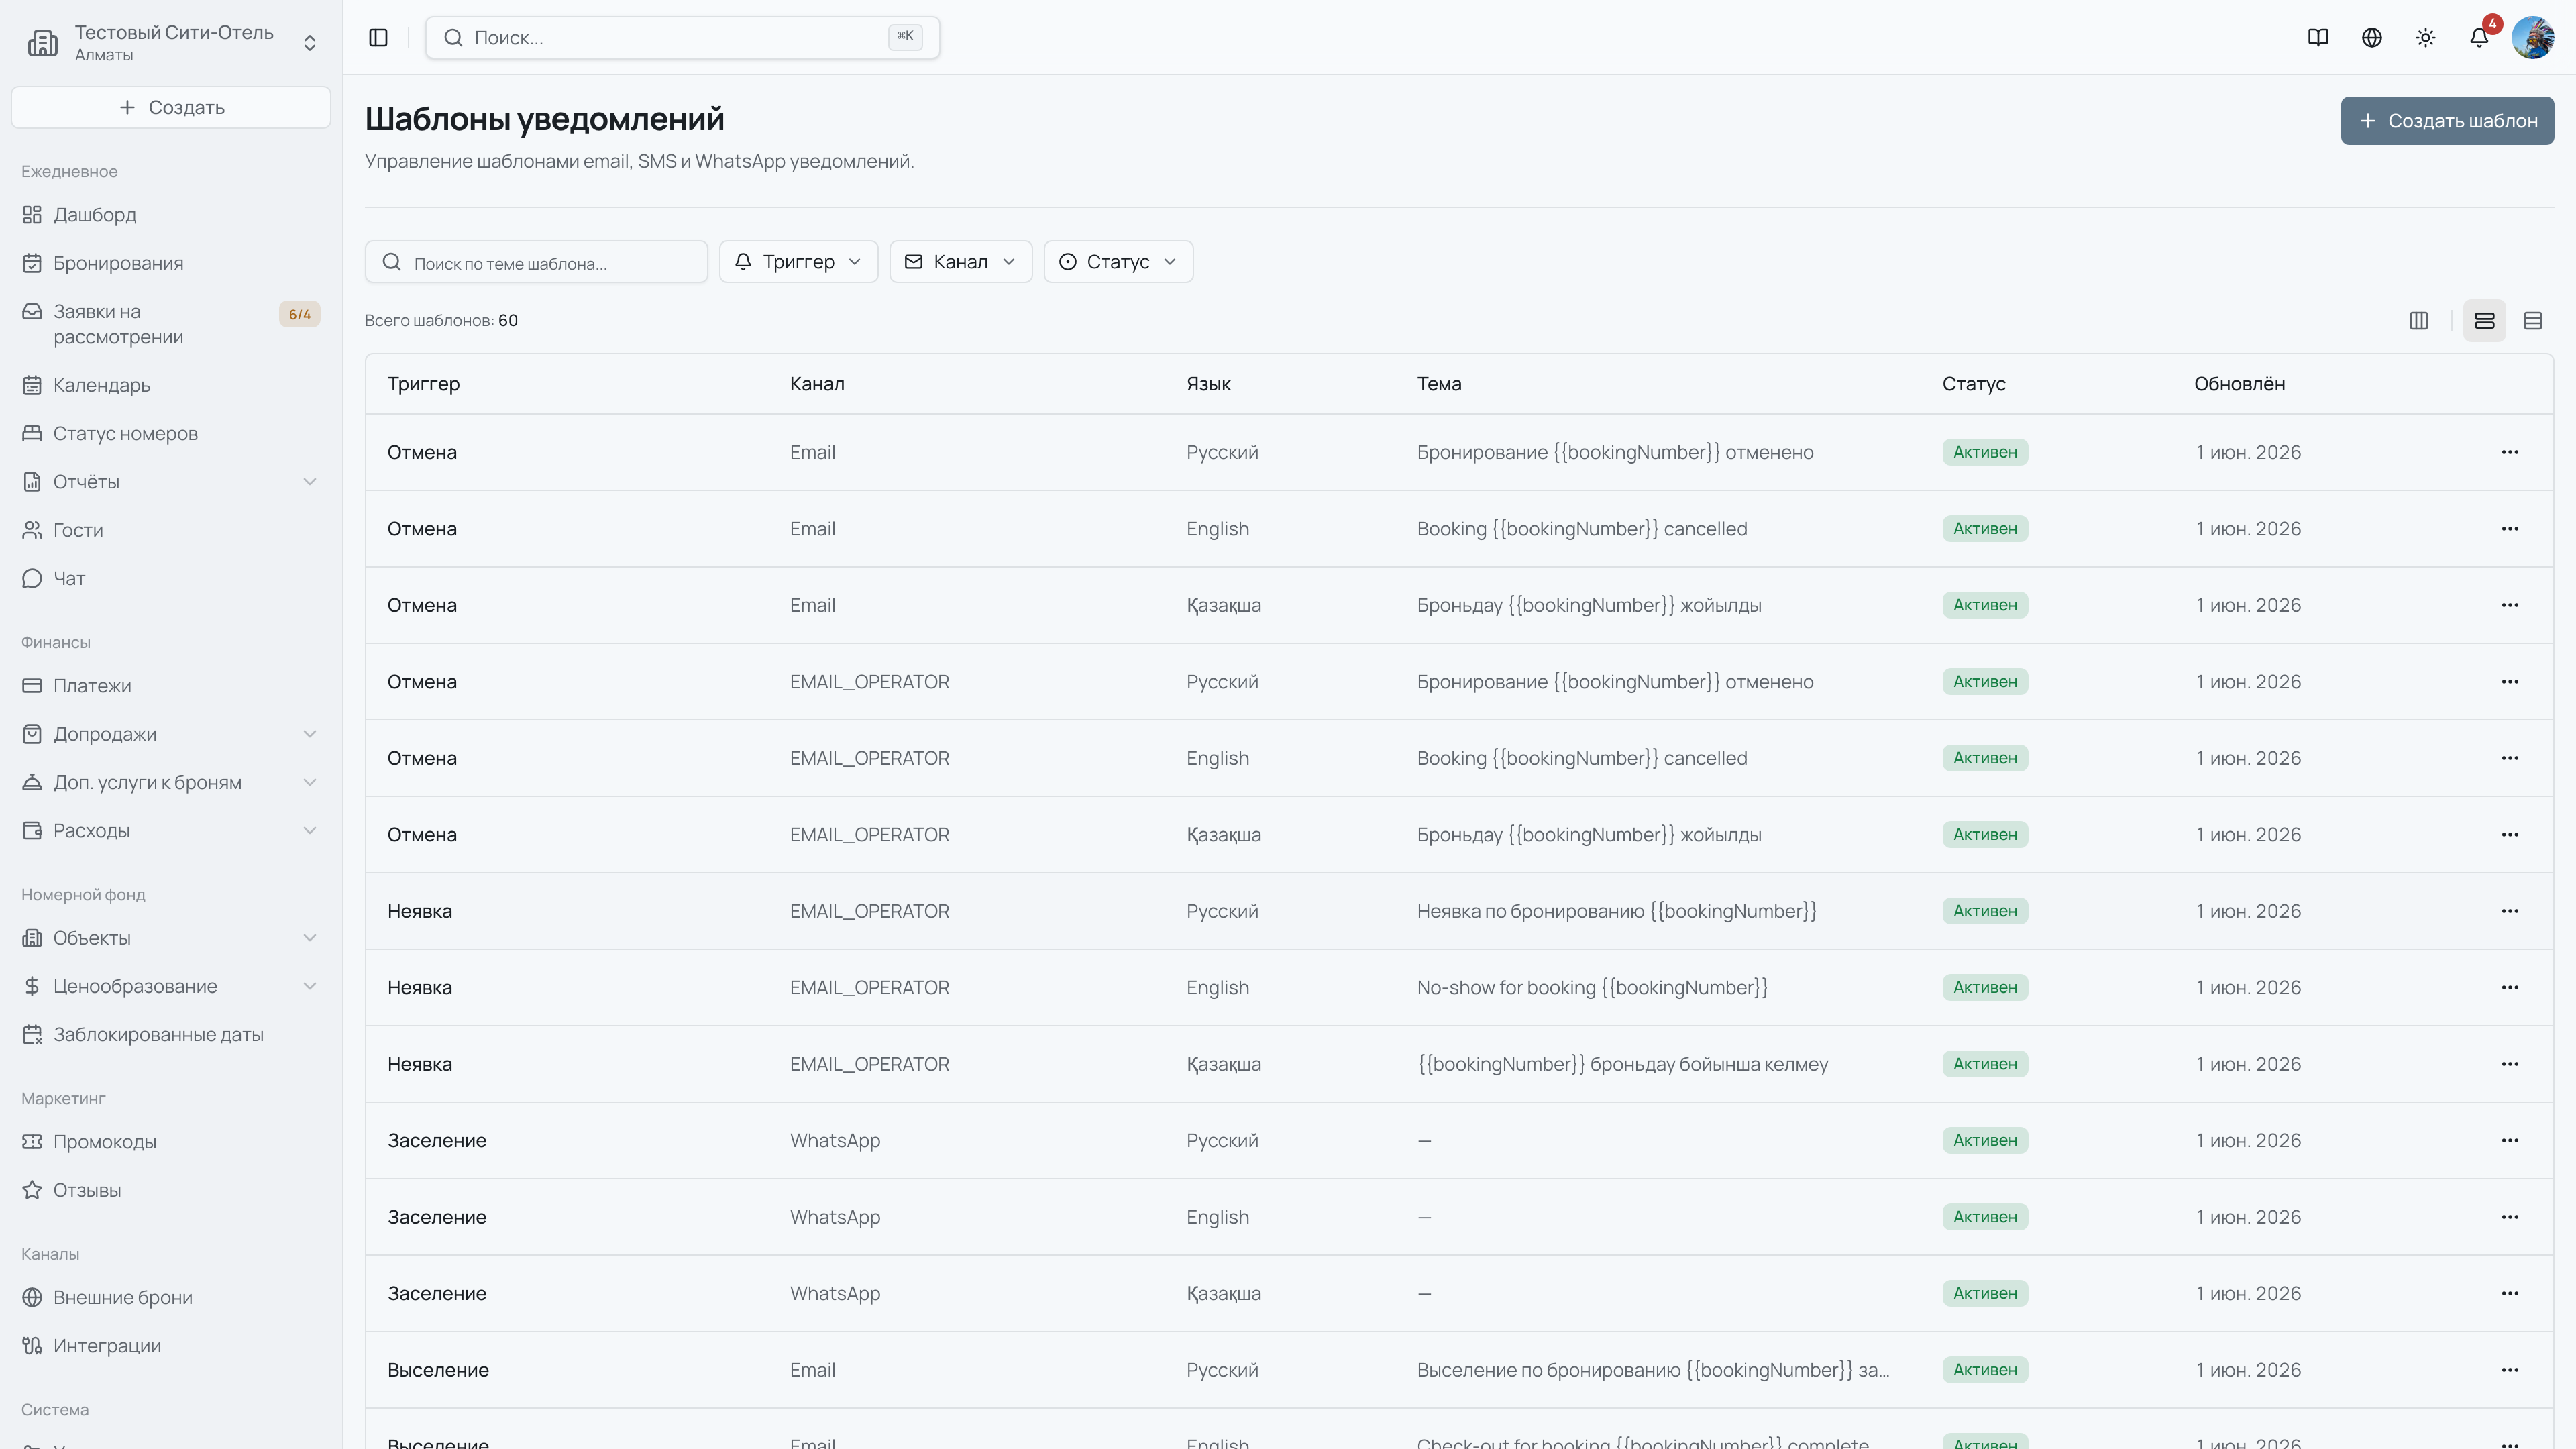Select subject No-show for booking {{bookingNumber}}
2576x1449 pixels.
coord(1592,988)
